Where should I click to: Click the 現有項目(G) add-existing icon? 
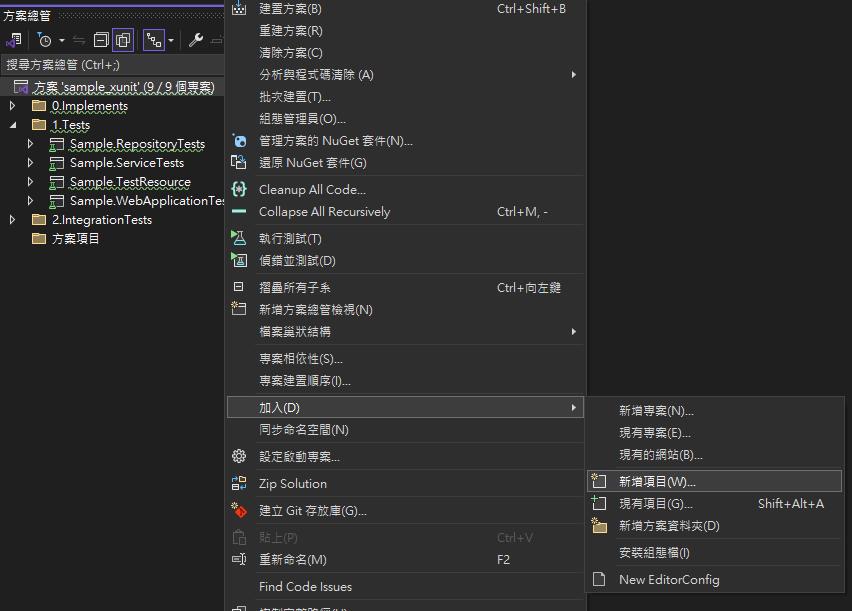coord(599,504)
